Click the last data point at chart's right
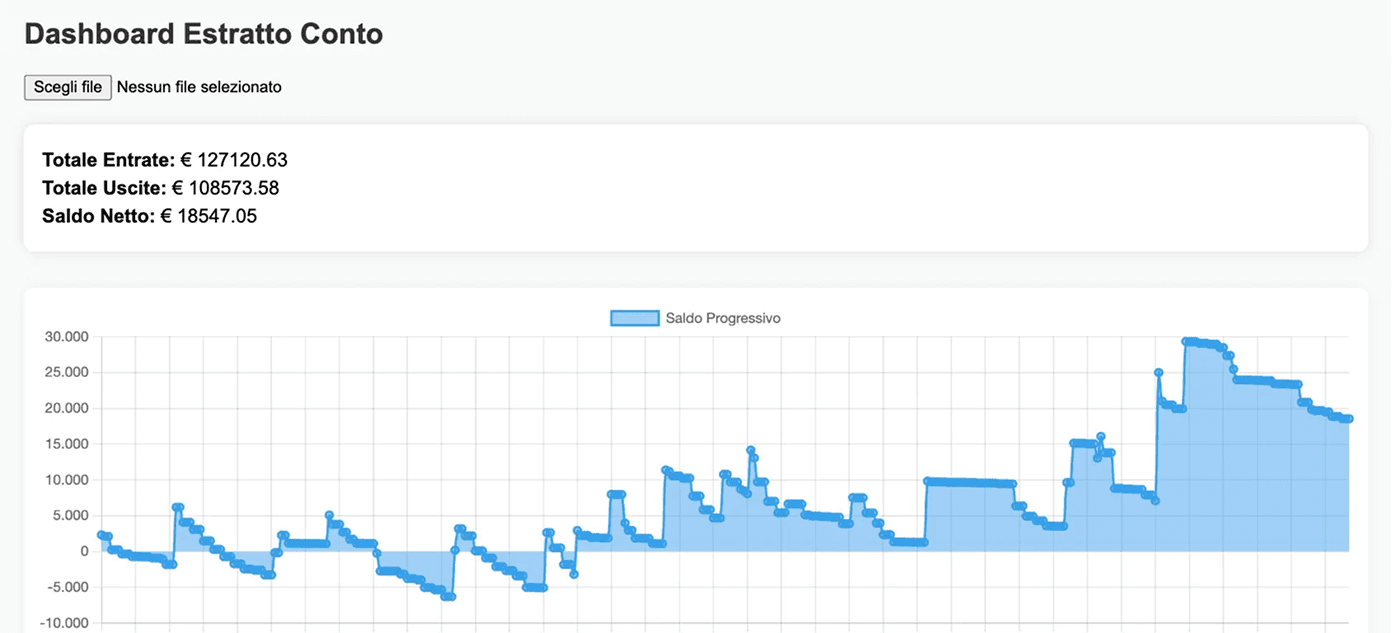 pyautogui.click(x=1348, y=419)
